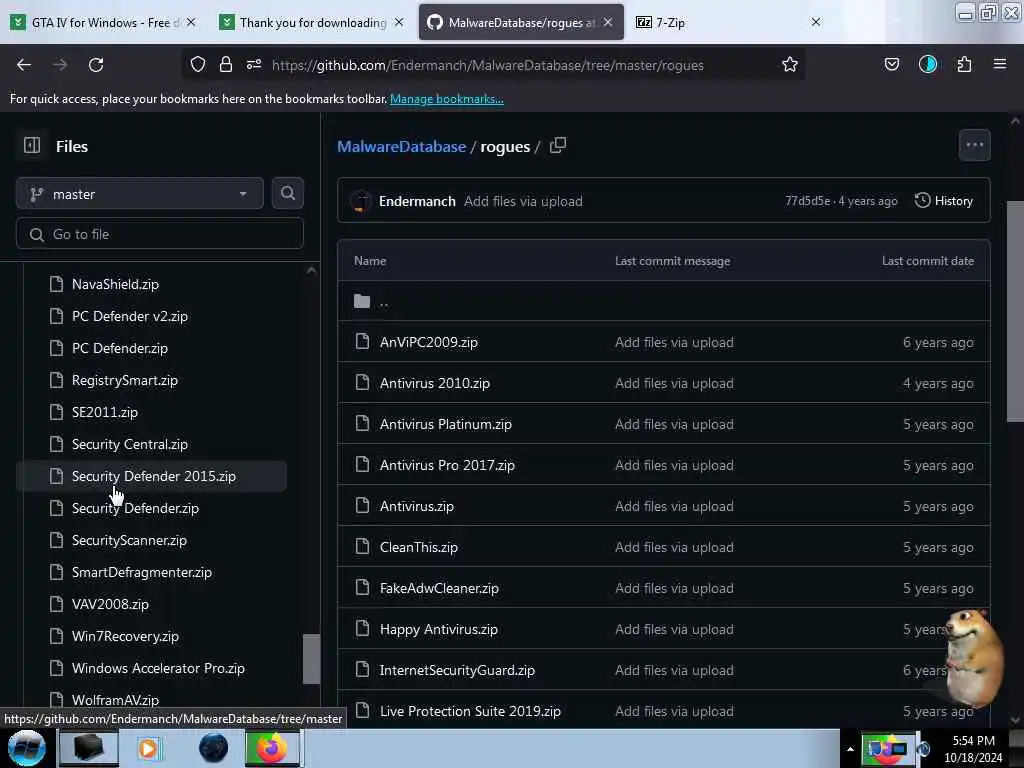The image size is (1024, 768).
Task: Switch to Thank you for downloading tab
Action: pyautogui.click(x=312, y=23)
